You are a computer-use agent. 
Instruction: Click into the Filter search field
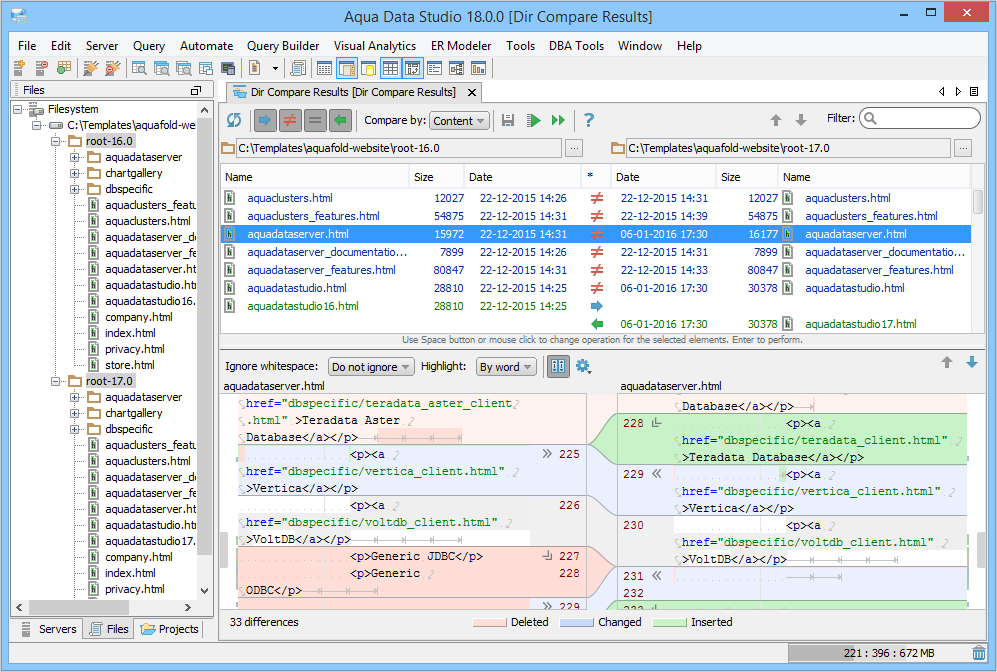(925, 118)
